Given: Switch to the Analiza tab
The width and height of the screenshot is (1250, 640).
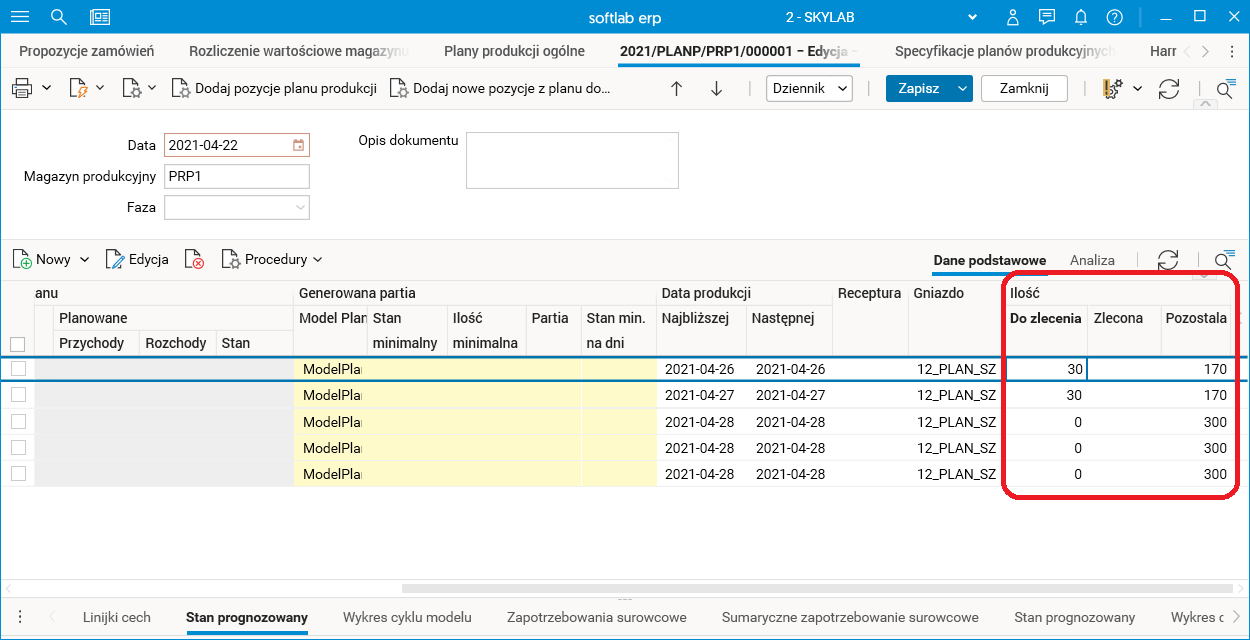Looking at the screenshot, I should [1092, 260].
